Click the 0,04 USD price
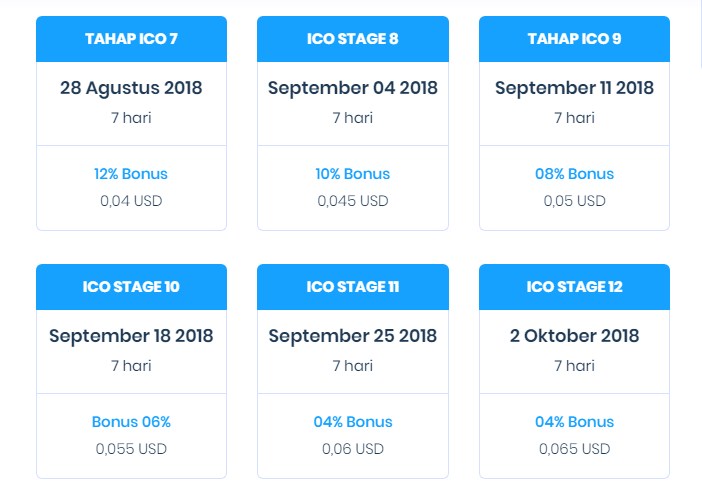 131,201
